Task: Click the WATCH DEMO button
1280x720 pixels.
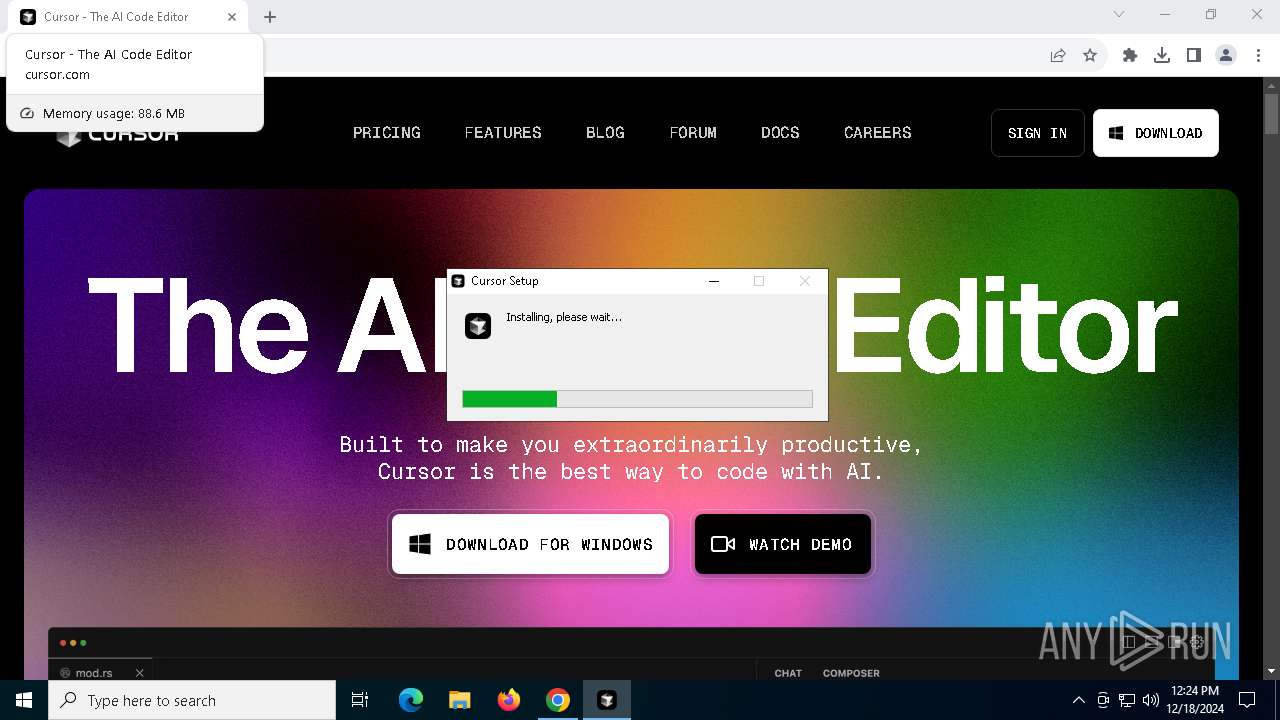Action: tap(782, 544)
